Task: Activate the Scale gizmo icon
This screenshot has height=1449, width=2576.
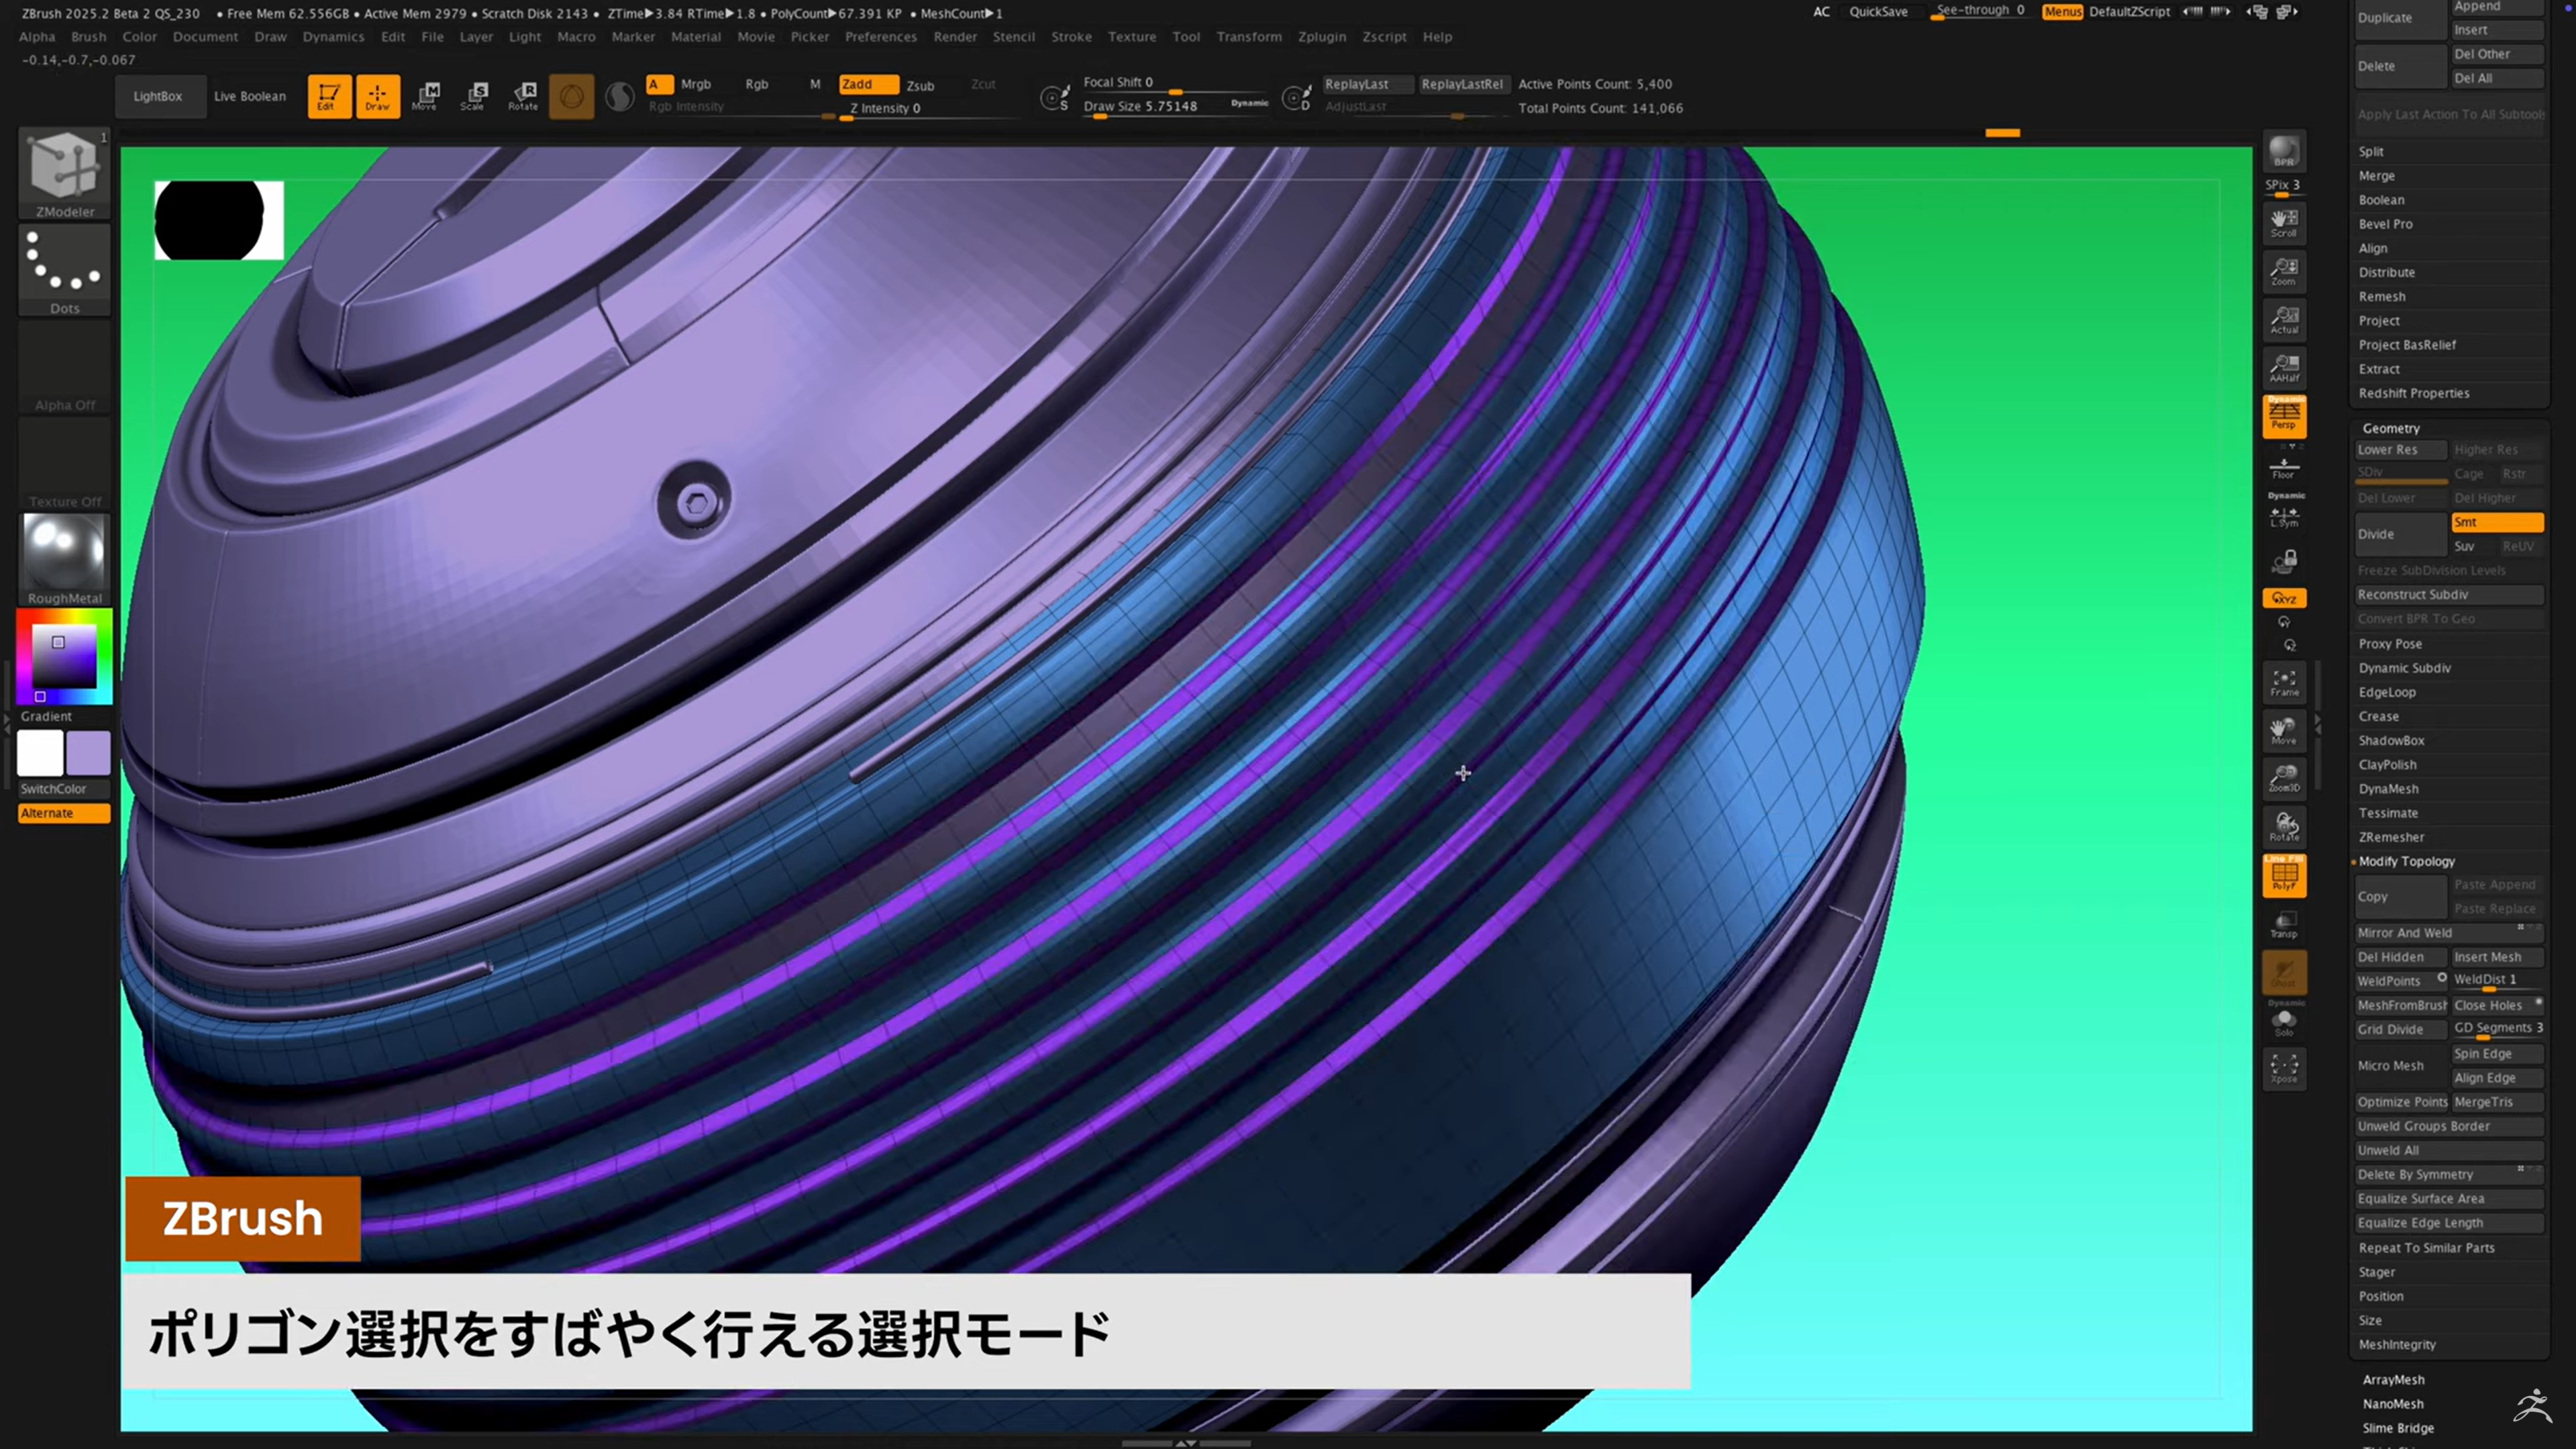Action: tap(474, 96)
